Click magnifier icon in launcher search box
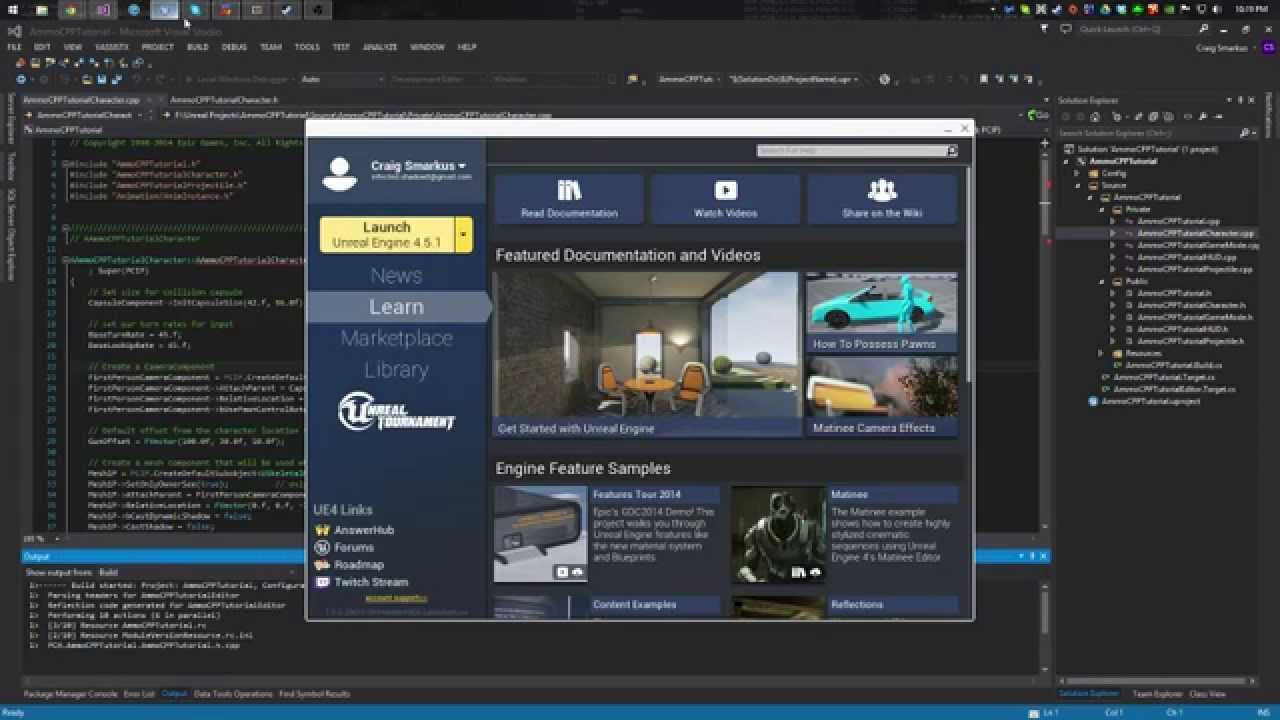 [x=952, y=151]
